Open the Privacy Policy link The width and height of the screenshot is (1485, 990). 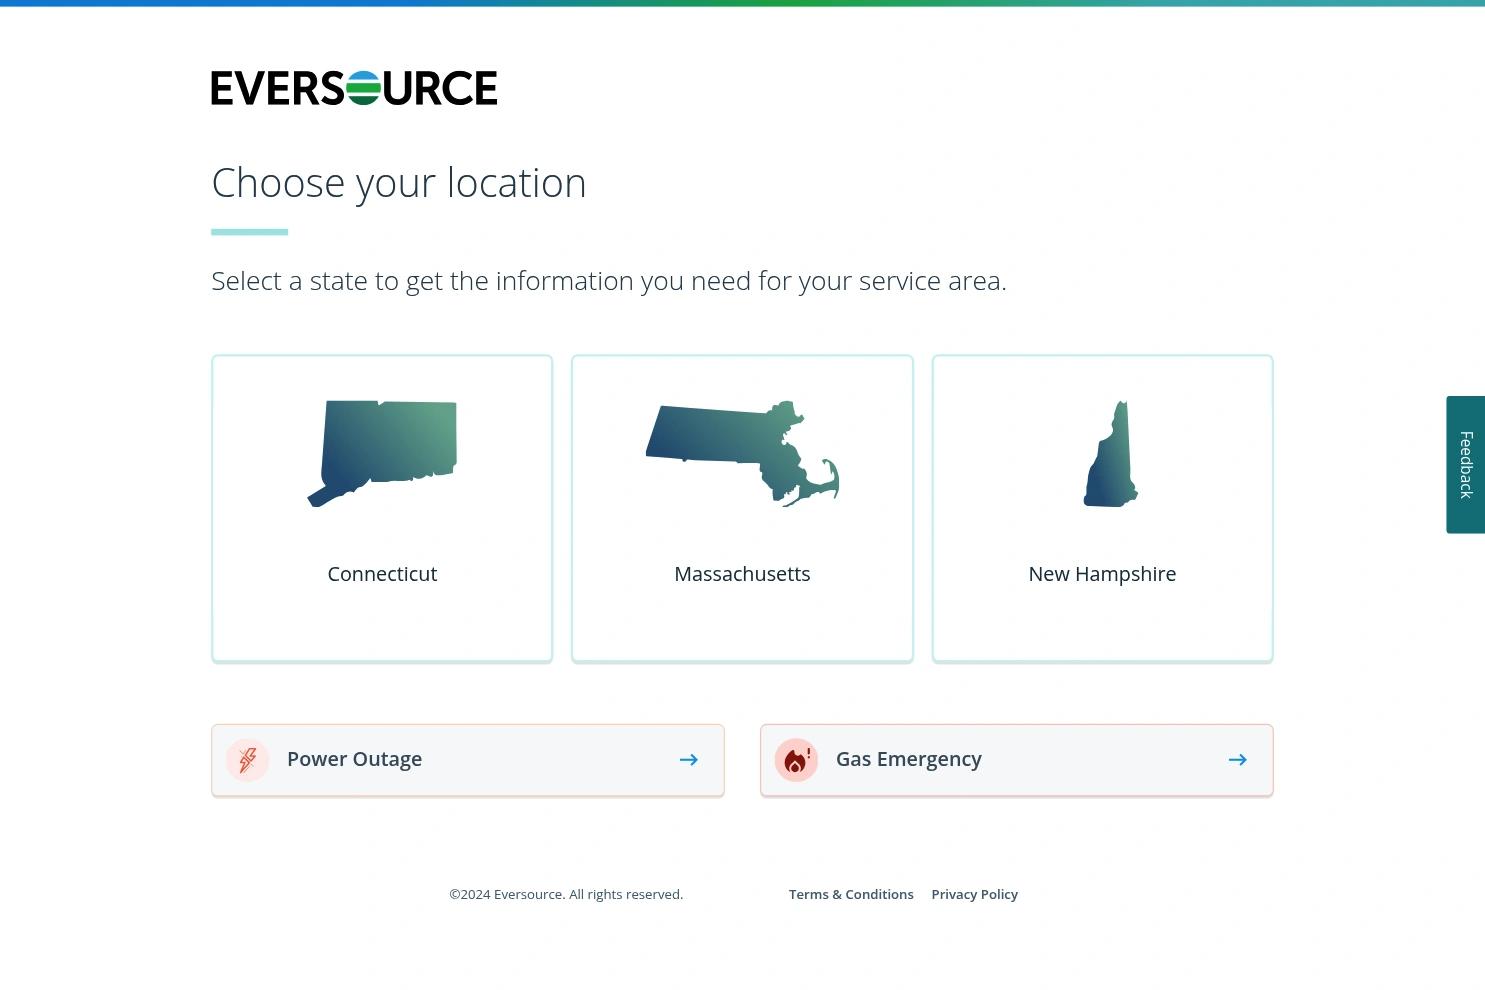click(x=974, y=894)
